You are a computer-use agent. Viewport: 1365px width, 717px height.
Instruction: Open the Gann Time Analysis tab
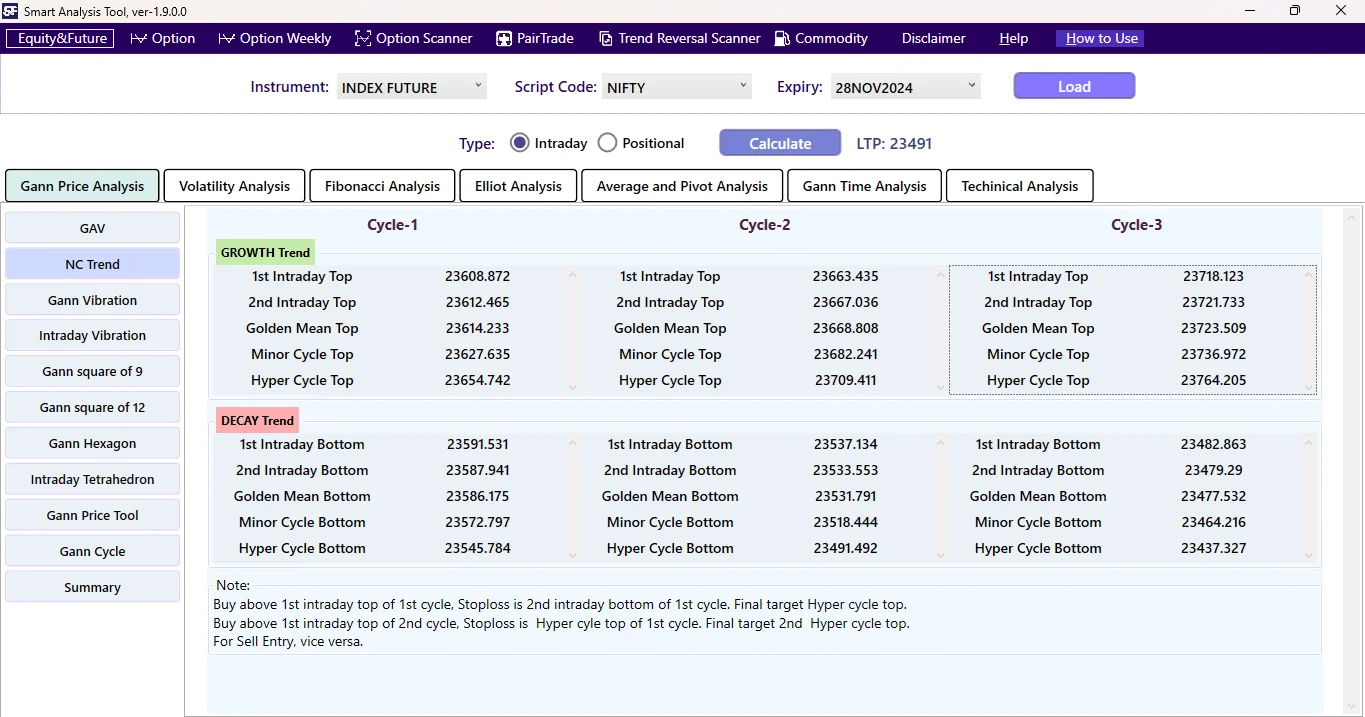point(863,185)
